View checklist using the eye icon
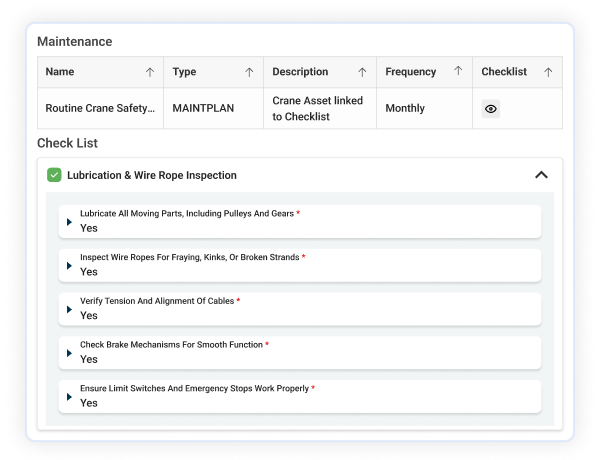This screenshot has height=460, width=600. 491,109
